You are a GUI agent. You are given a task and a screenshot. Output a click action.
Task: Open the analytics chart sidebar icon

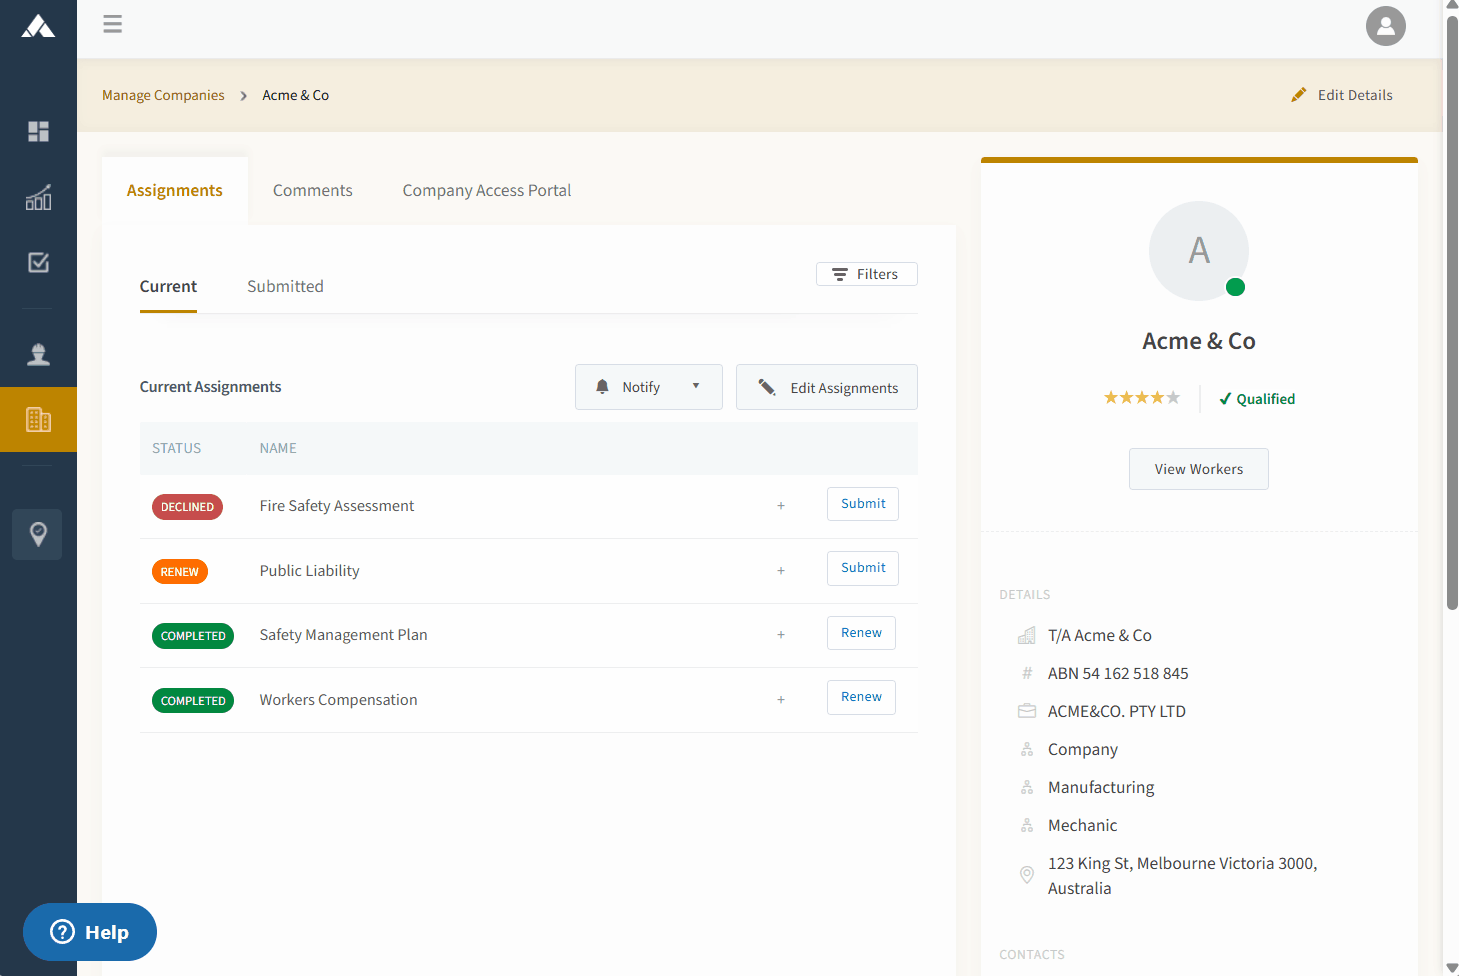pyautogui.click(x=38, y=197)
